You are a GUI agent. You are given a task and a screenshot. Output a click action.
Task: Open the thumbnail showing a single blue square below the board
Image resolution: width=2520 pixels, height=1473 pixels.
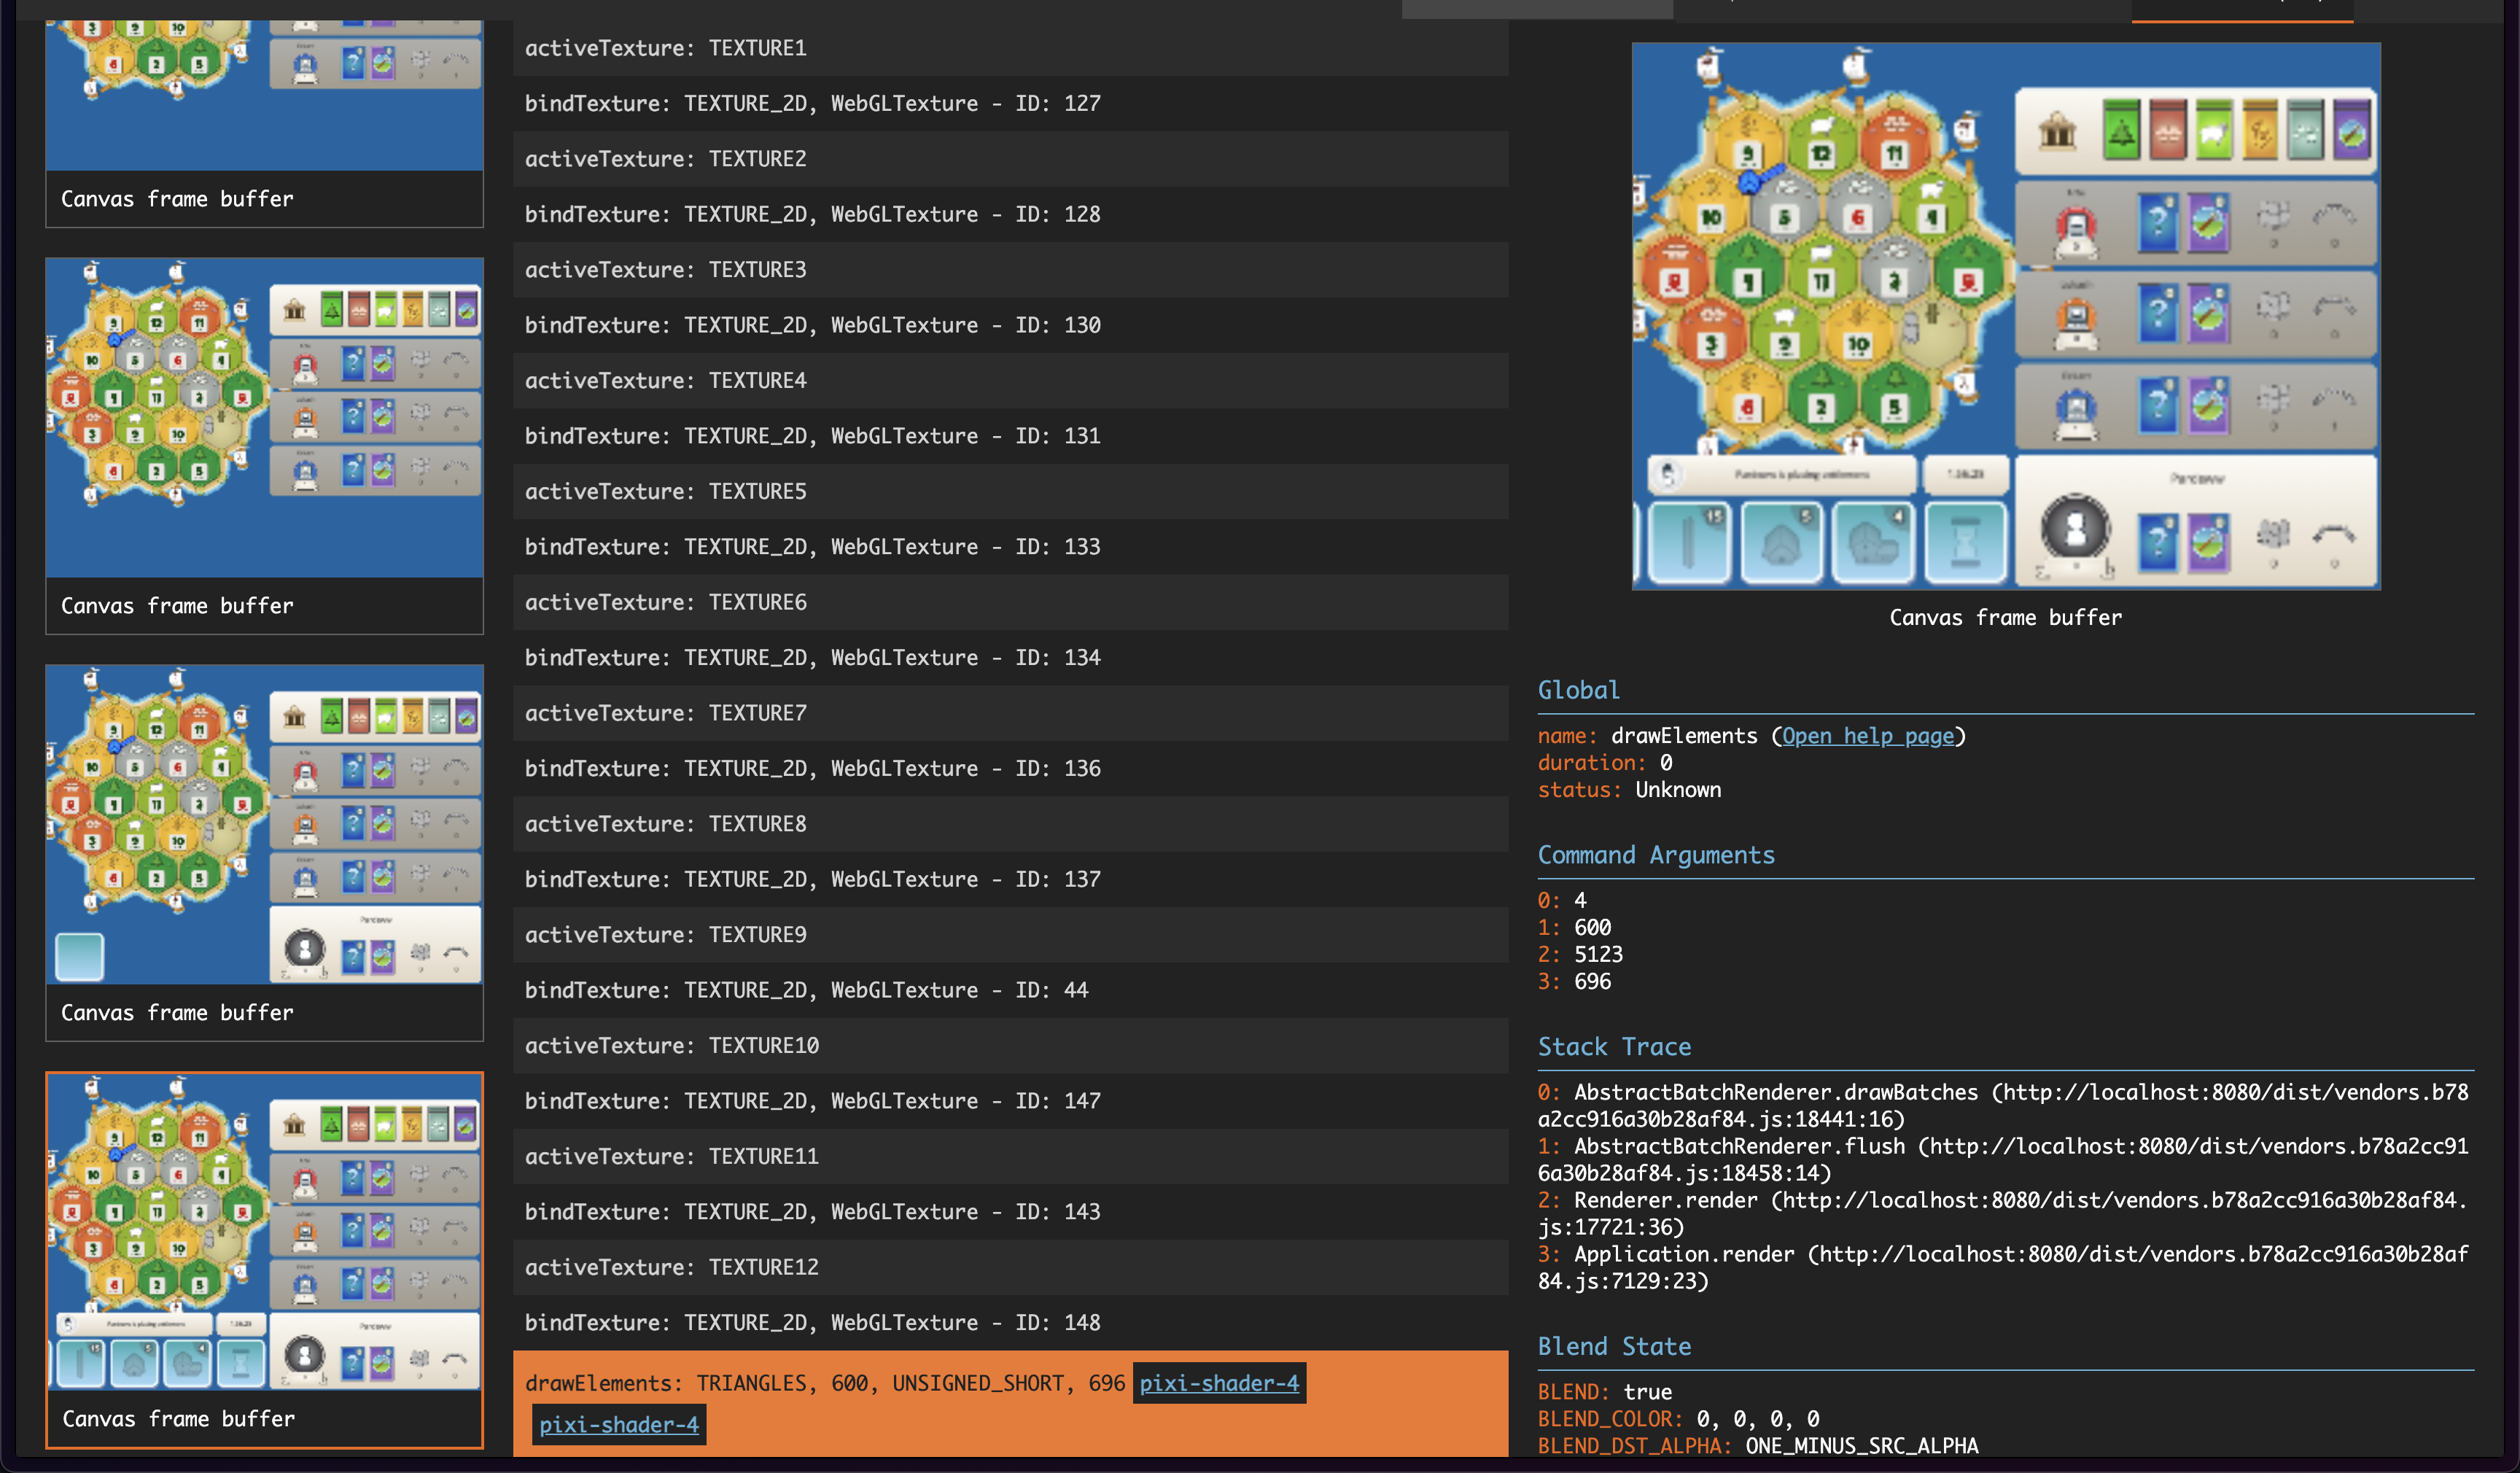tap(265, 853)
